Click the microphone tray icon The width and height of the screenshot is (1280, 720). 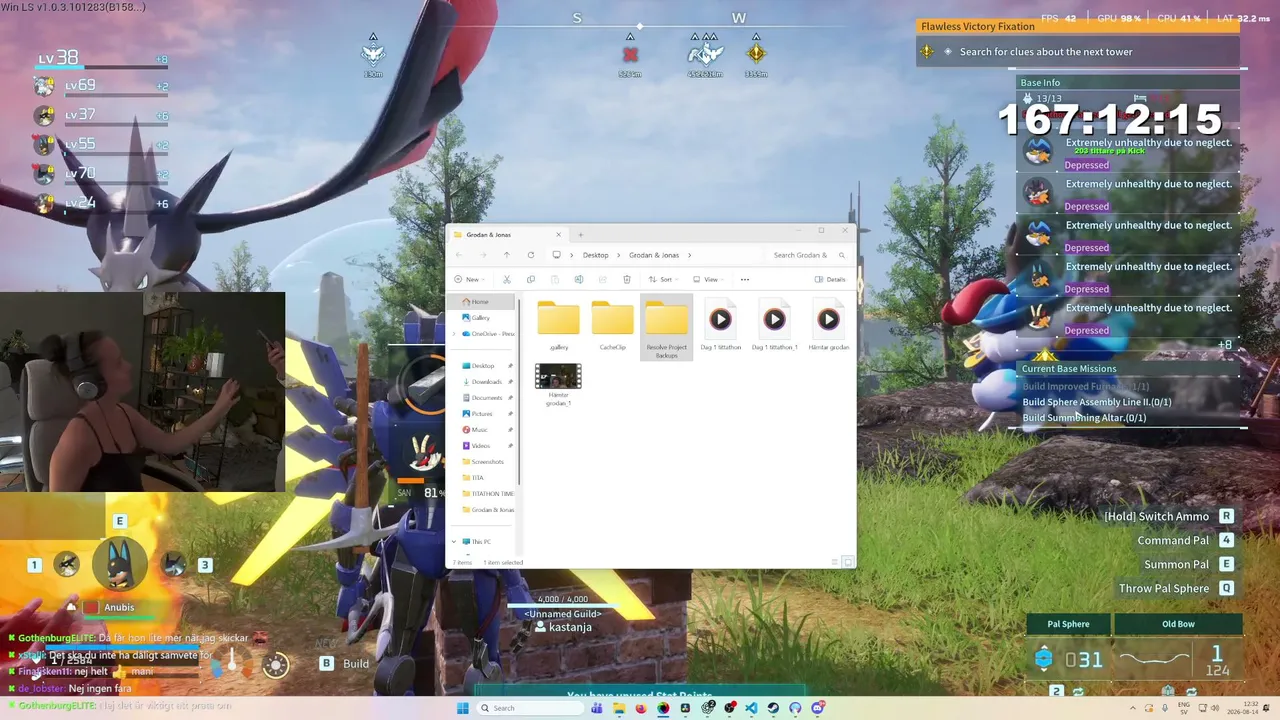(x=1165, y=708)
